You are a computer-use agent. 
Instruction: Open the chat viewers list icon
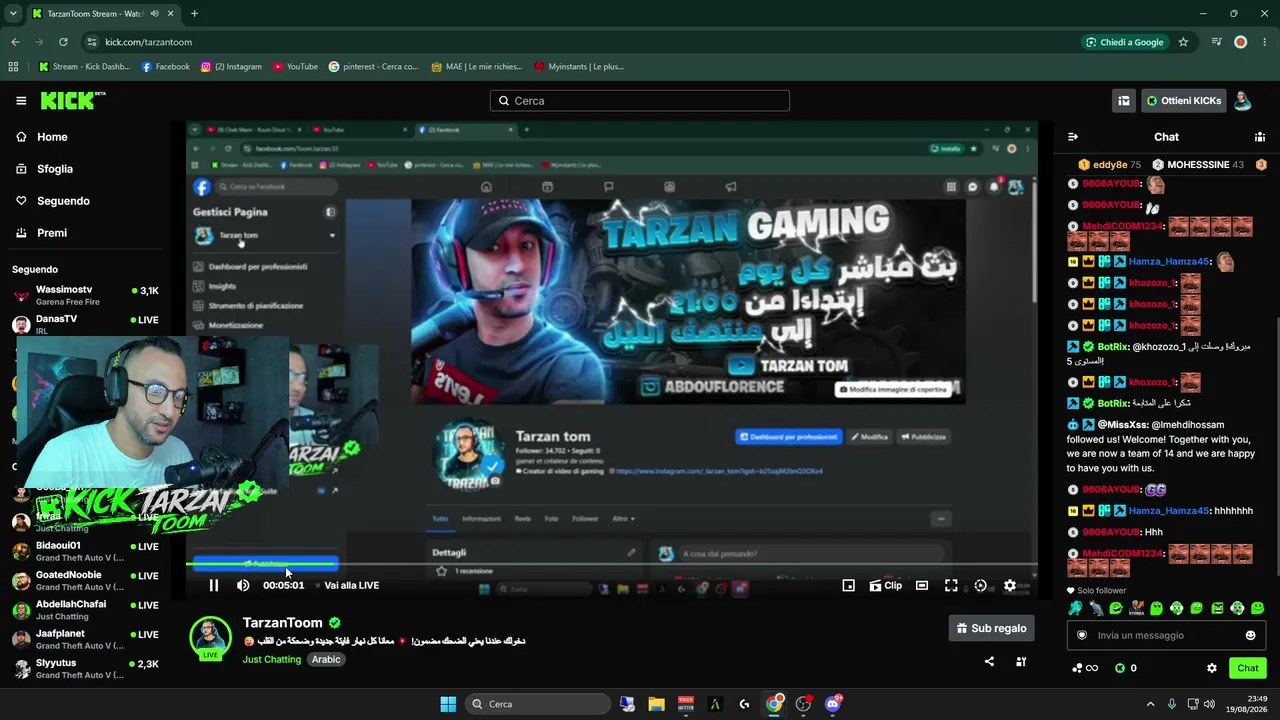[1260, 137]
